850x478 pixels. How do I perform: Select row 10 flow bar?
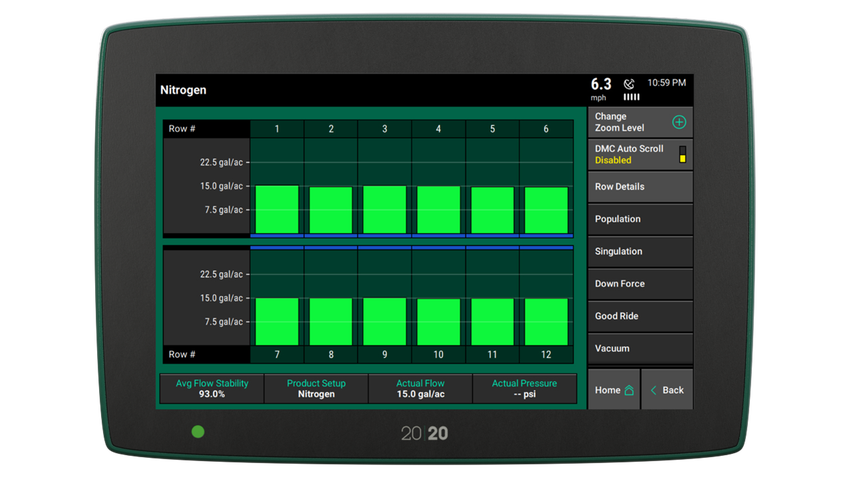(x=439, y=322)
